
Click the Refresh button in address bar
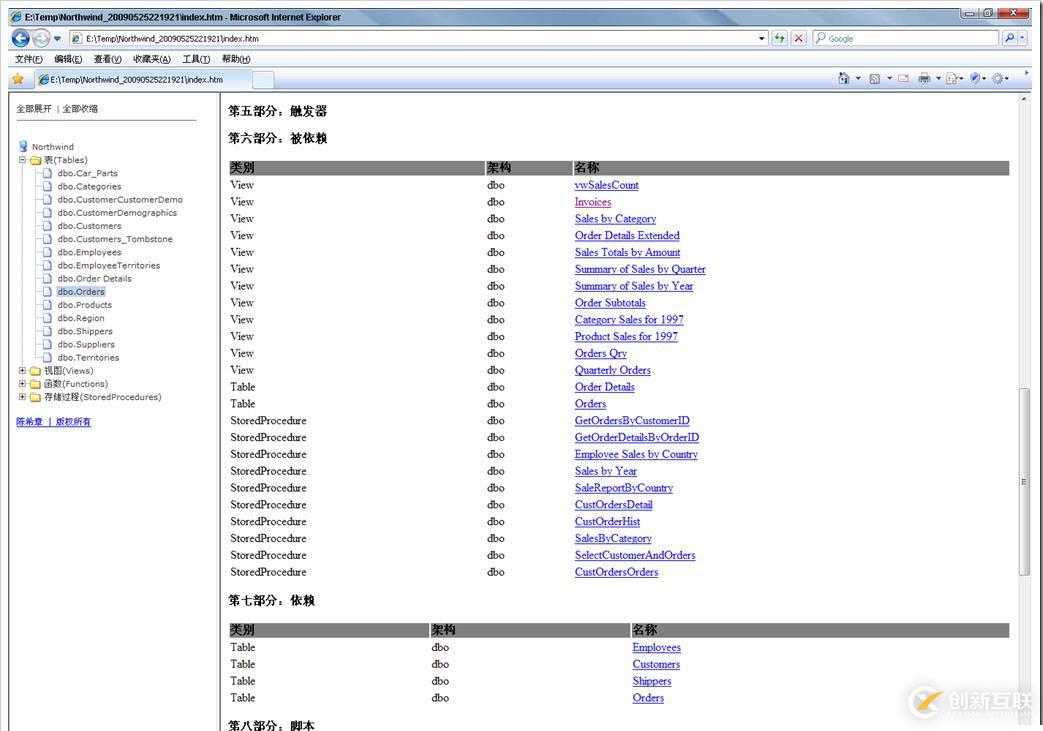click(x=779, y=38)
